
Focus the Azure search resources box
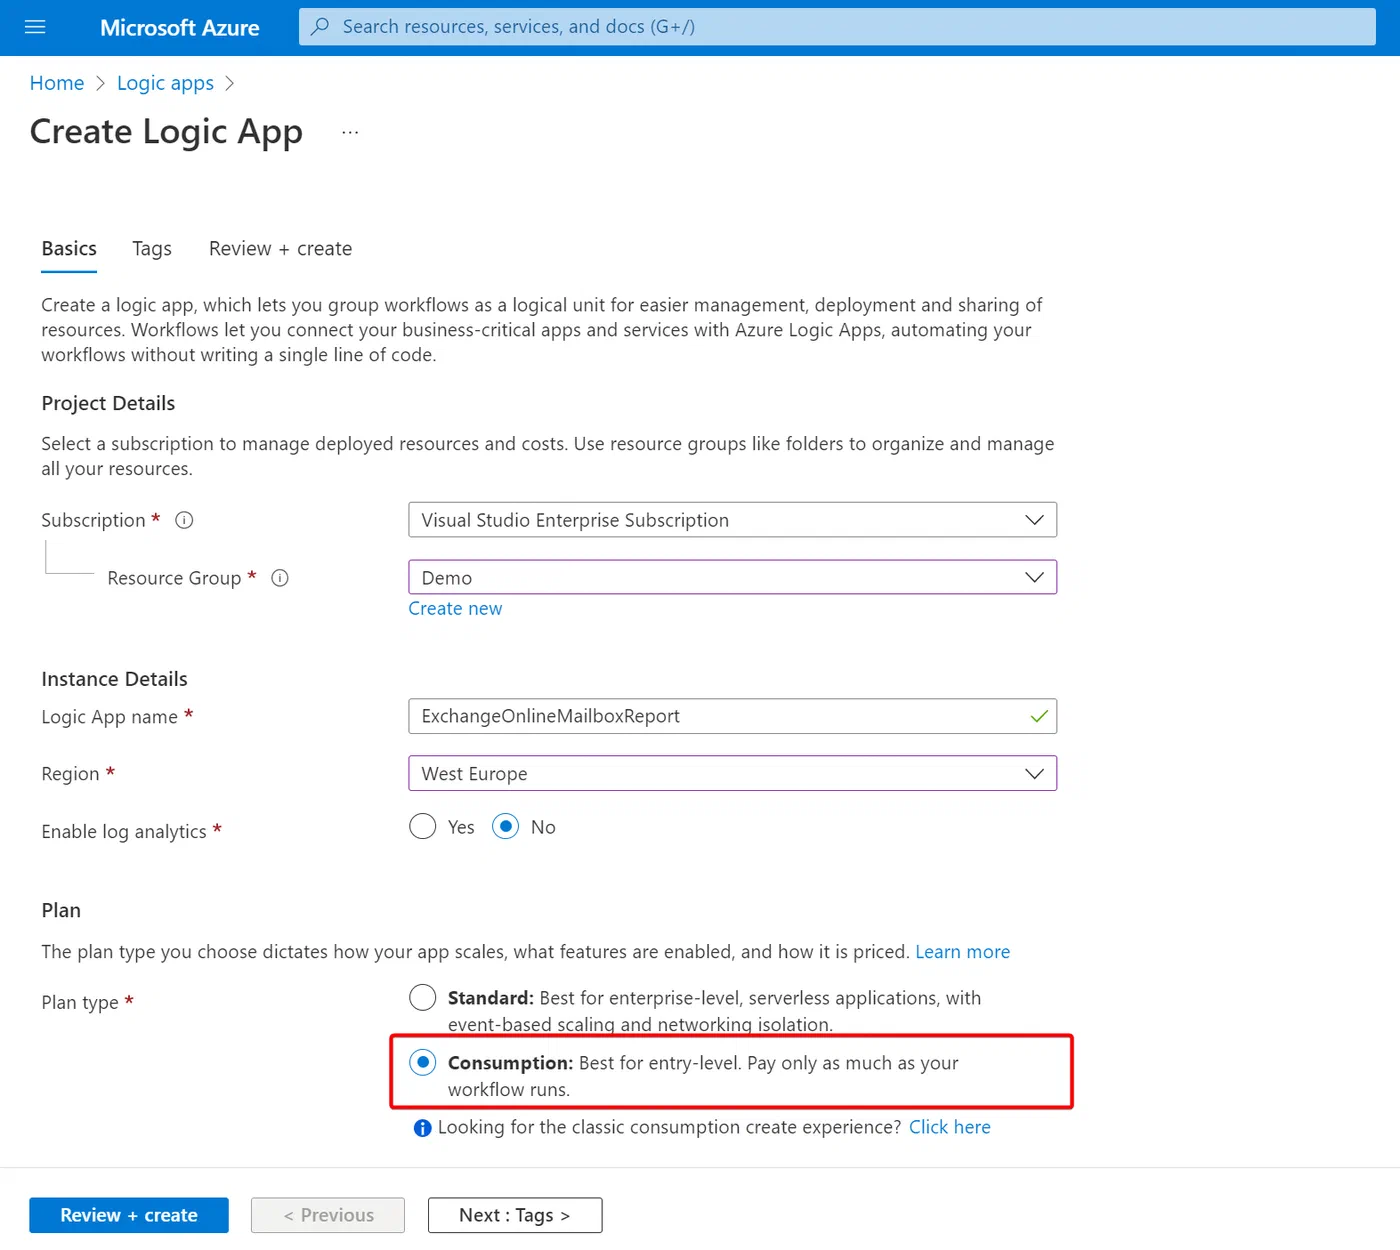click(837, 27)
